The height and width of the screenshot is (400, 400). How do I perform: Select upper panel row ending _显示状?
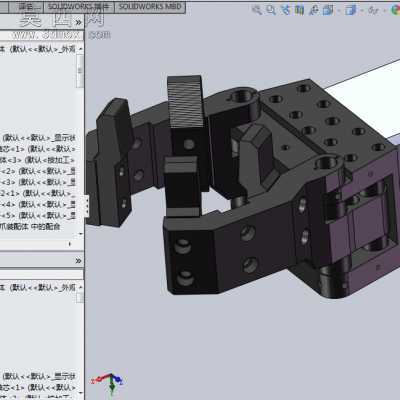38,137
